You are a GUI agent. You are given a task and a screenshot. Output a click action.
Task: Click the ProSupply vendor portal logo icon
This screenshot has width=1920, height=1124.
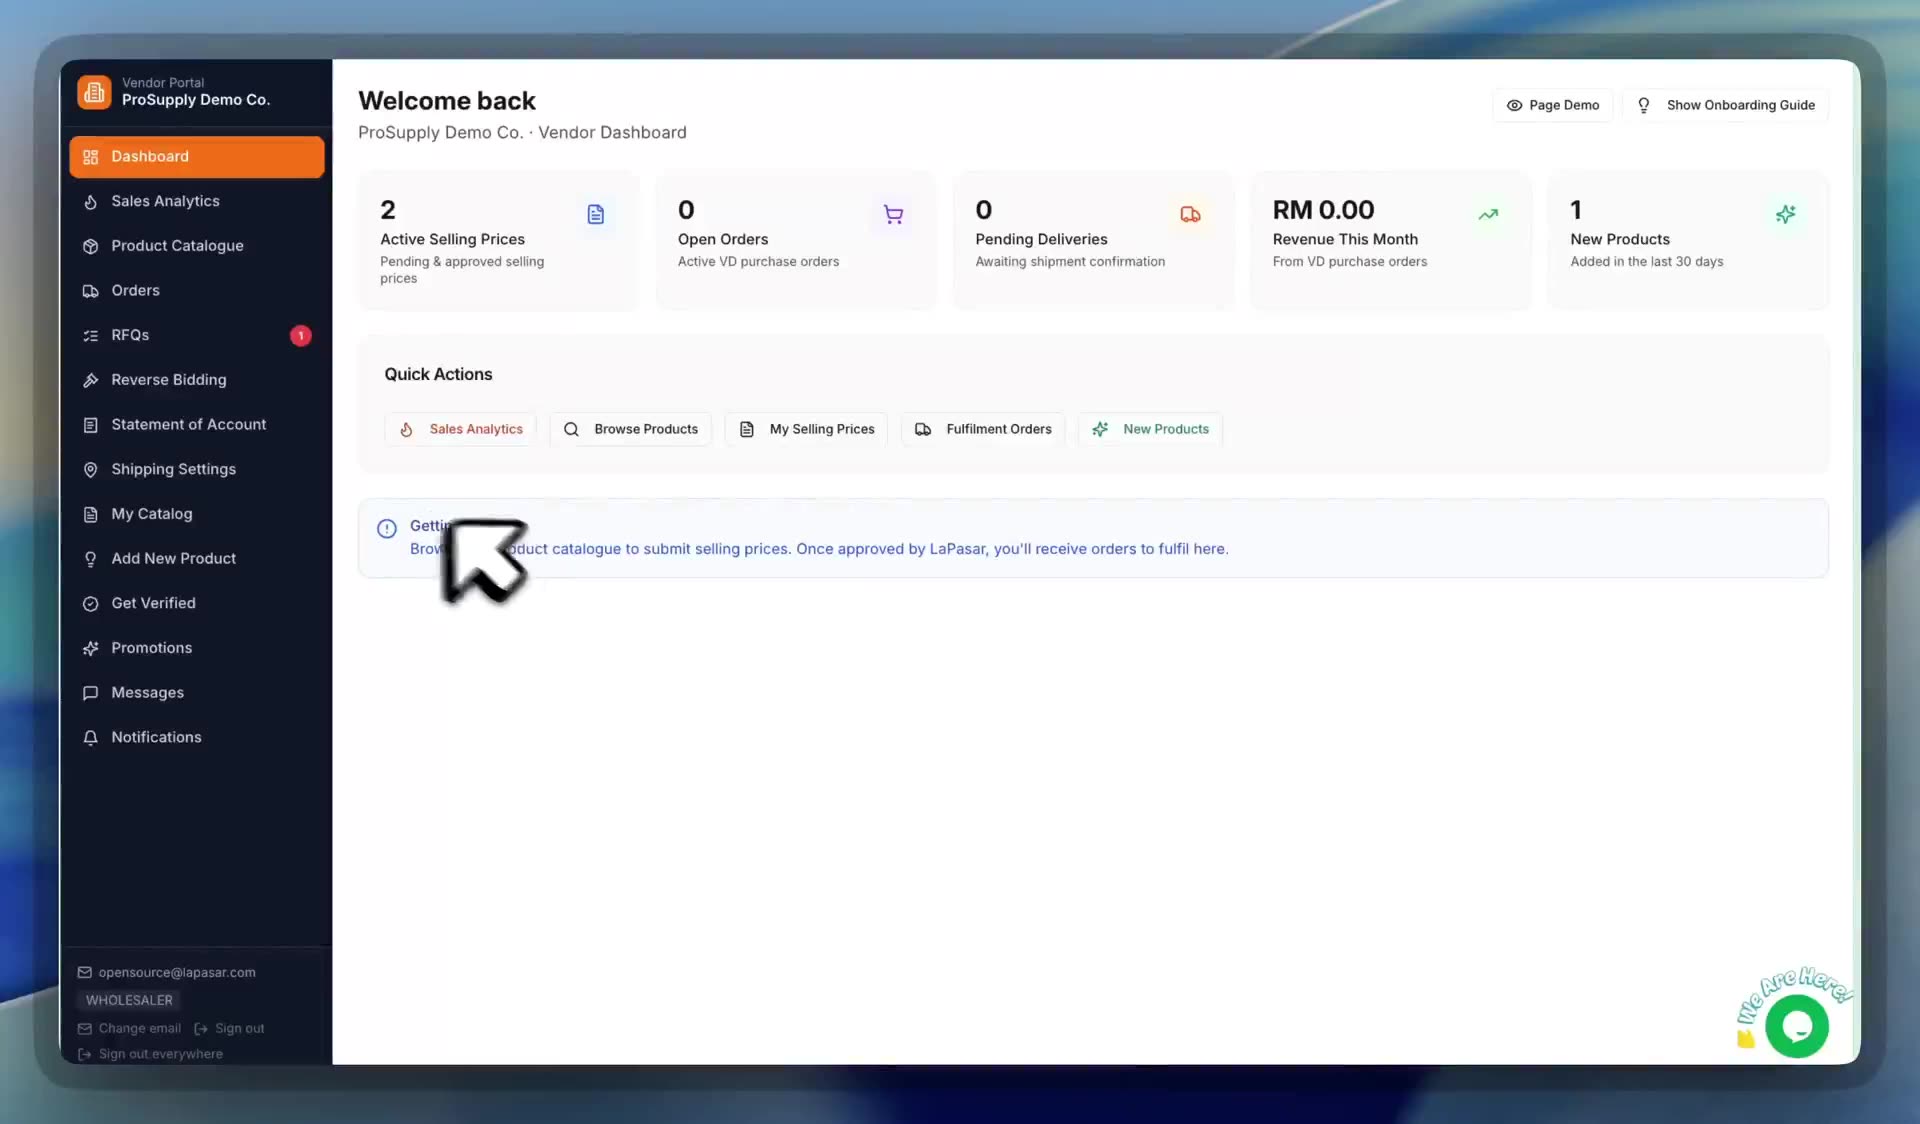coord(94,92)
